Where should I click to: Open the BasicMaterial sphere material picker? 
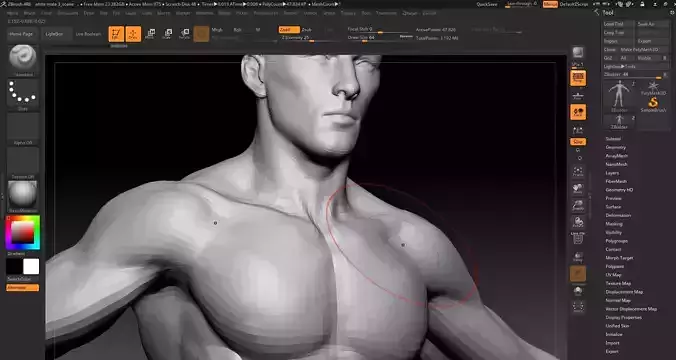click(23, 194)
